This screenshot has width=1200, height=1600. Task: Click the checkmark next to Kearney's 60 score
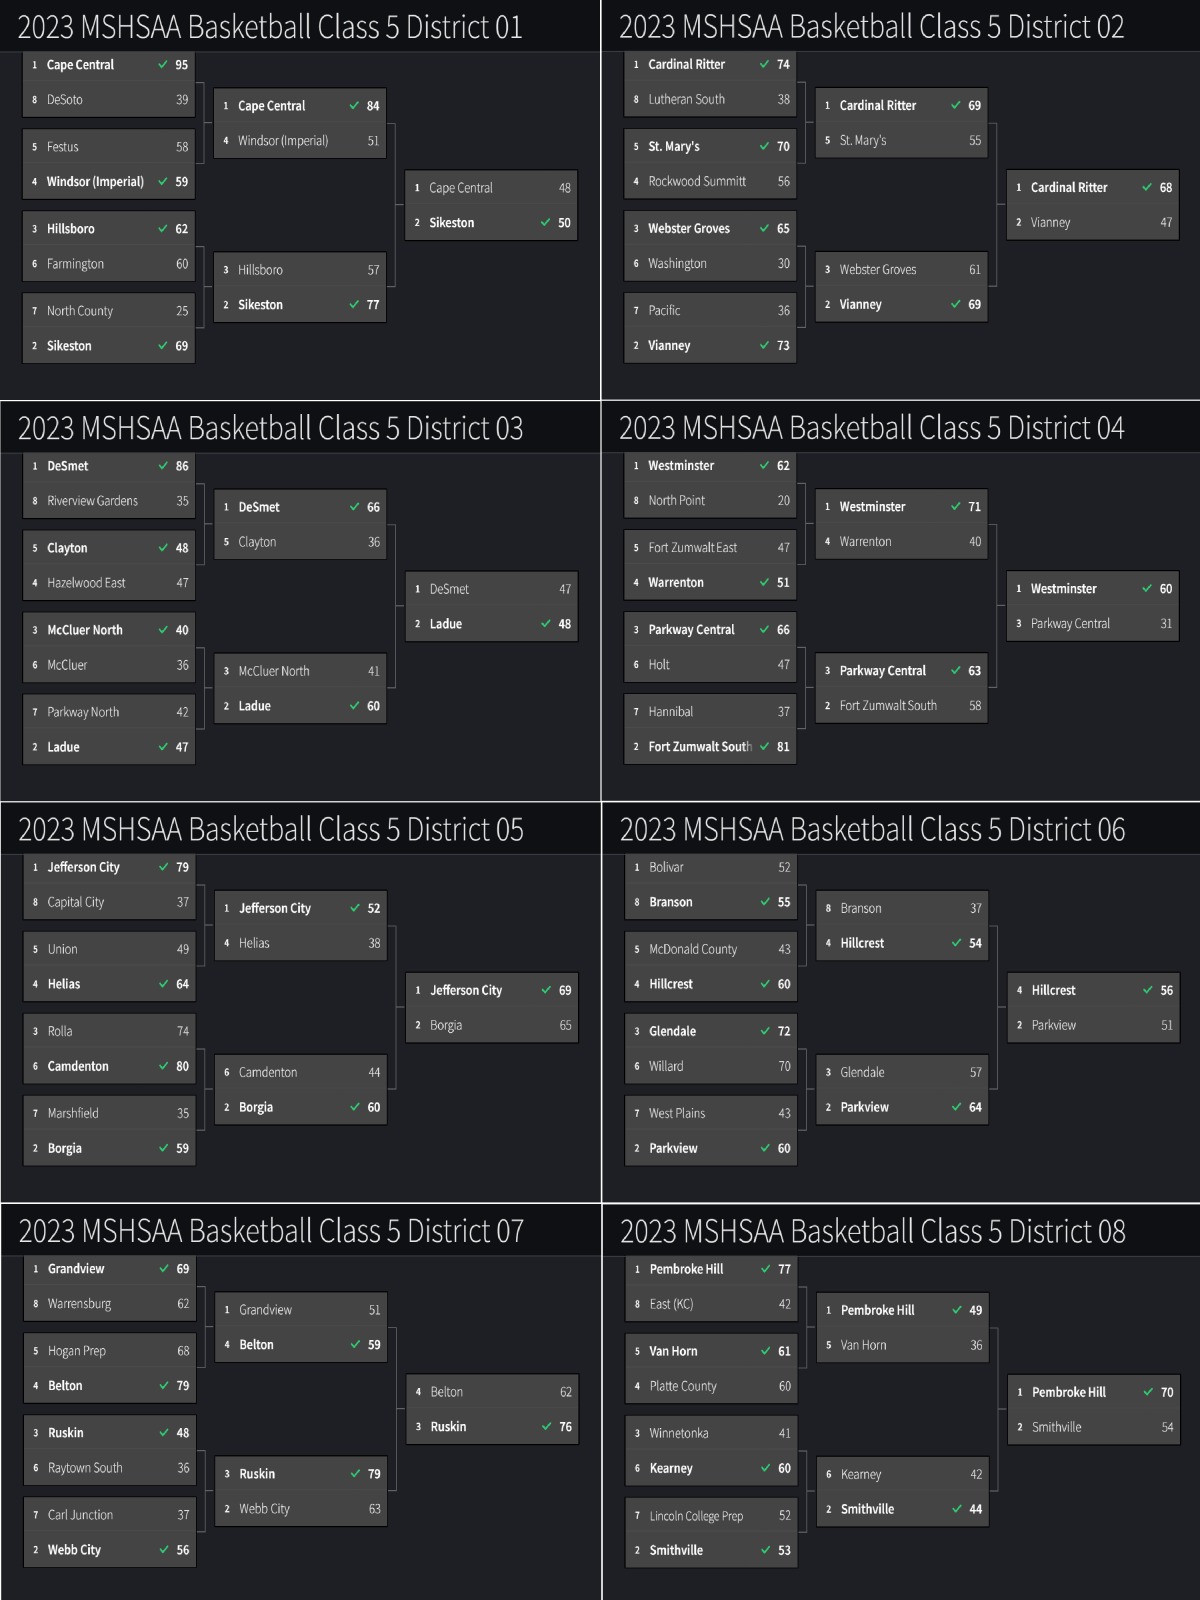[x=766, y=1468]
